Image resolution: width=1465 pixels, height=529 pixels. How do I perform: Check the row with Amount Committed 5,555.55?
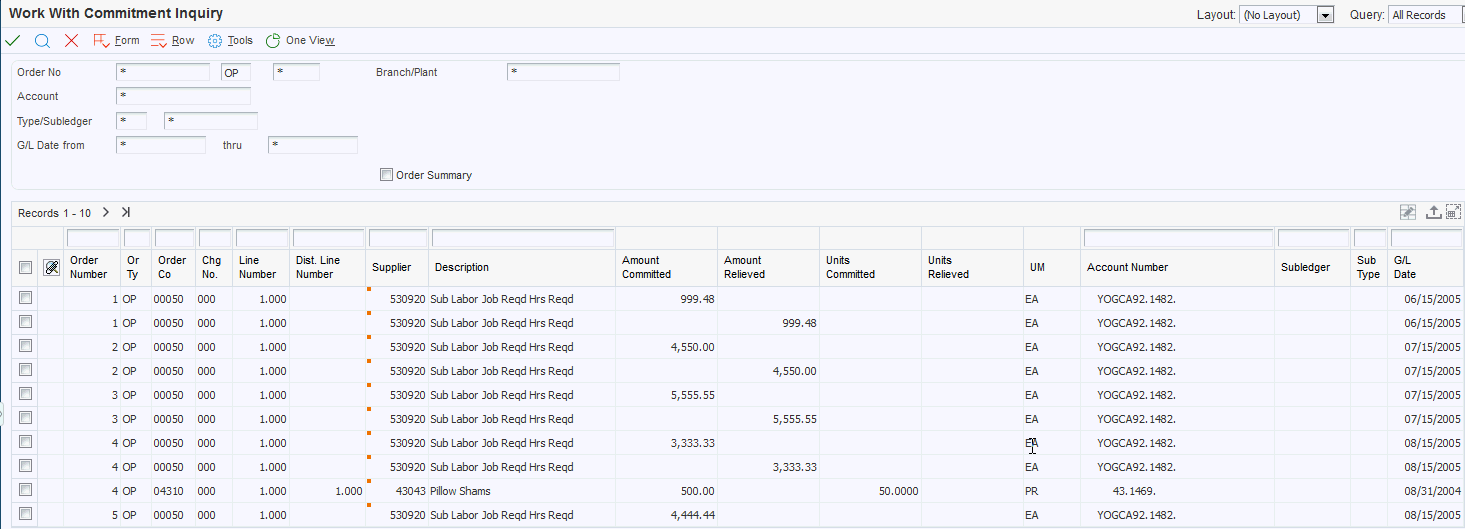tap(25, 394)
